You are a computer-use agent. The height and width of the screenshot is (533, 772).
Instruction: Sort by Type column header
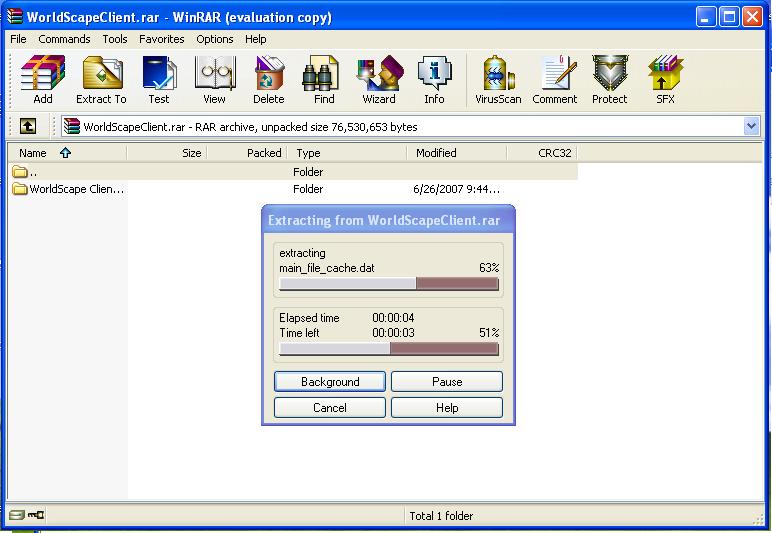point(347,153)
